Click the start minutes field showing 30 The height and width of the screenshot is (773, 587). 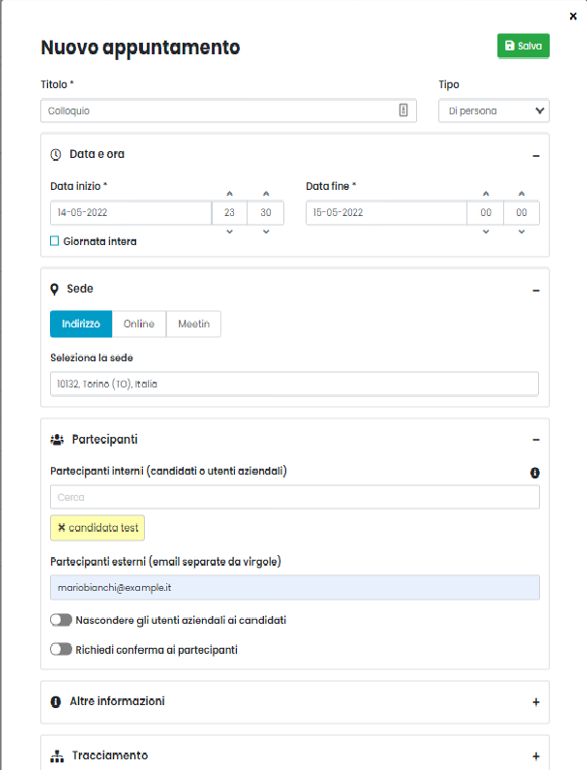coord(266,212)
